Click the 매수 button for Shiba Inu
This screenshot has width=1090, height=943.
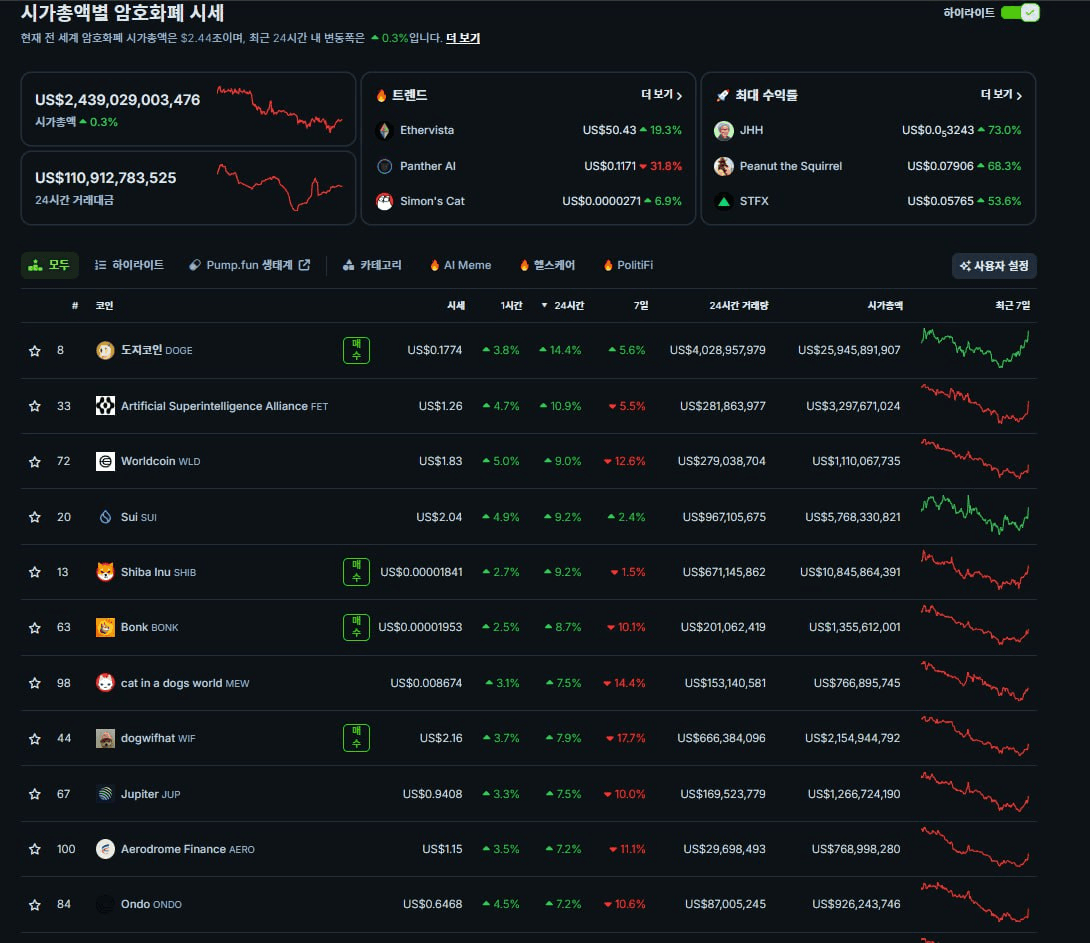[x=356, y=572]
